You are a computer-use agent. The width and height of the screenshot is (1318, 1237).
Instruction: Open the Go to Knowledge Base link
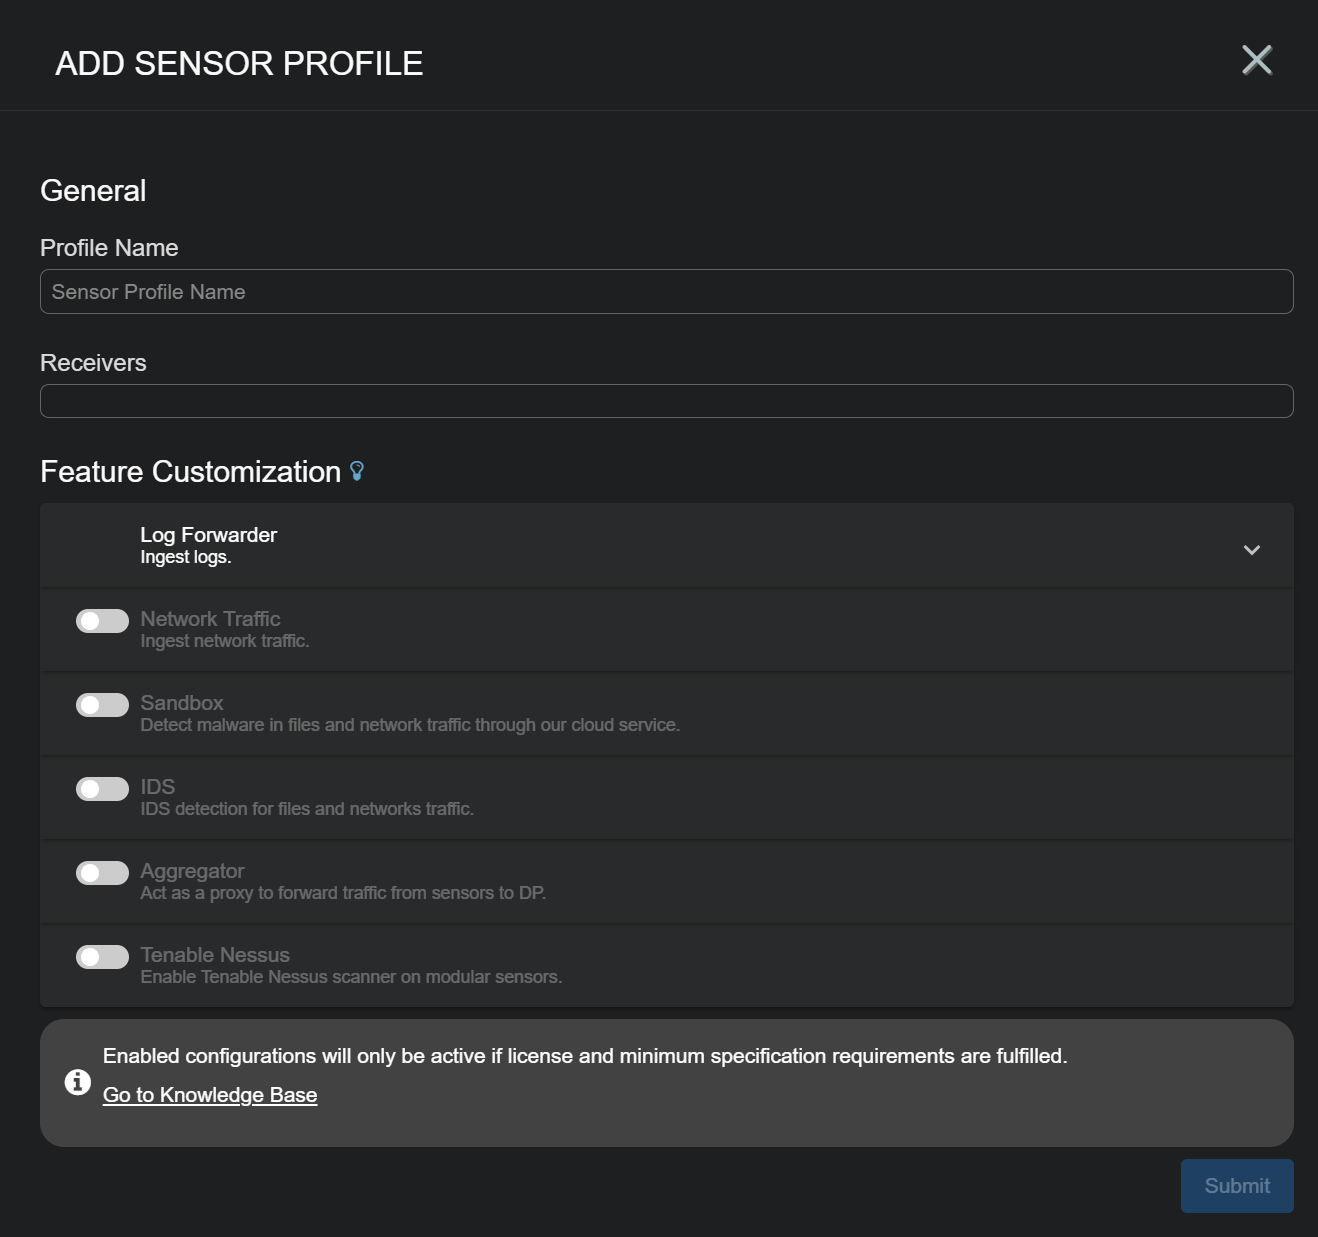tap(209, 1094)
